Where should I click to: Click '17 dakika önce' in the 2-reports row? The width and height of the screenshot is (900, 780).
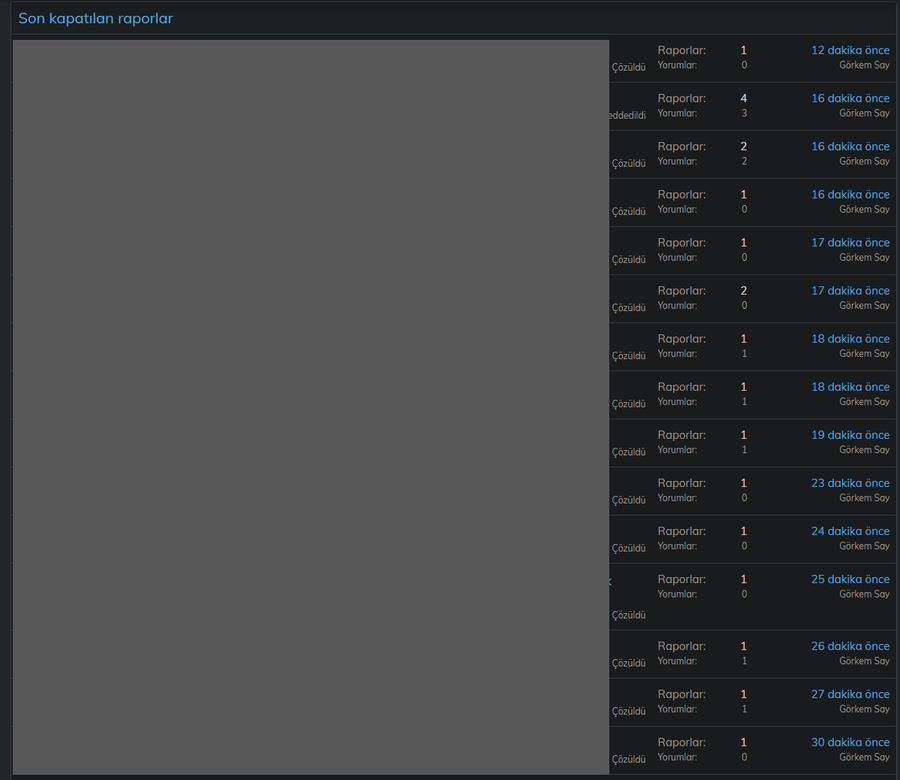pyautogui.click(x=850, y=291)
